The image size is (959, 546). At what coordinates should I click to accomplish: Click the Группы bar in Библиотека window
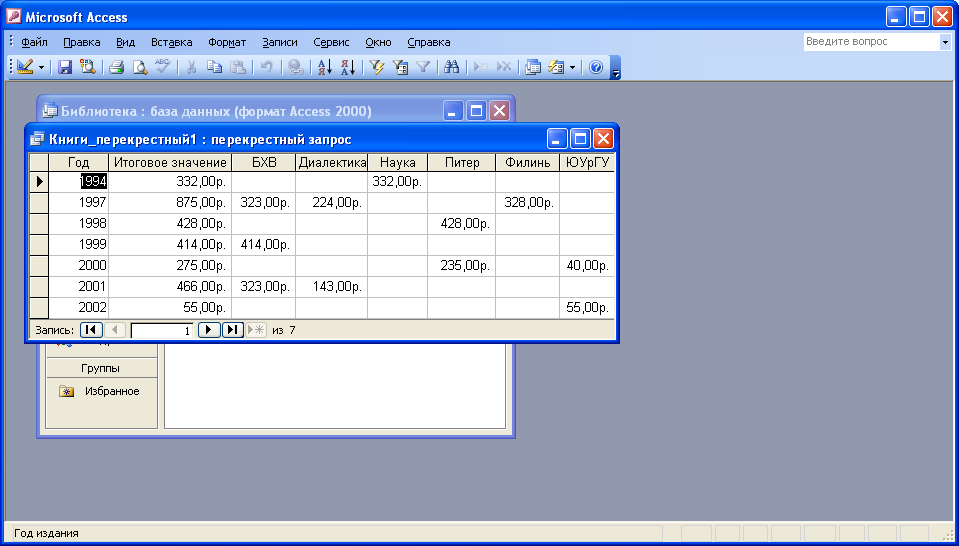(x=102, y=368)
